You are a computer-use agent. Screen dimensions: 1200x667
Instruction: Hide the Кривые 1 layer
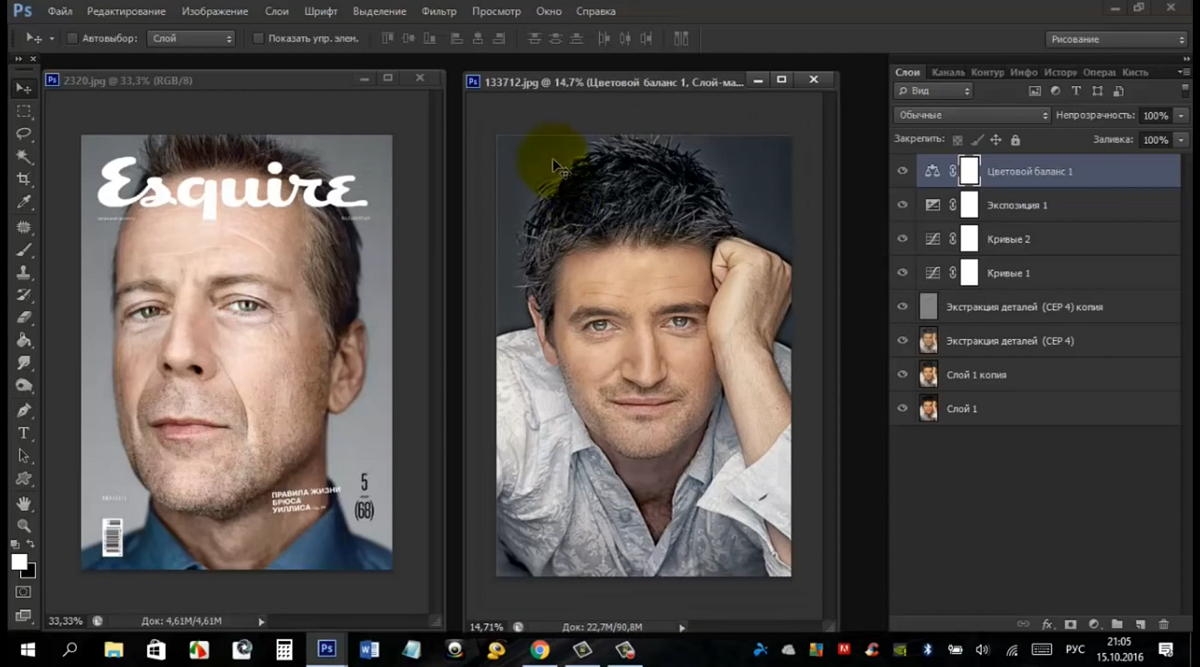coord(903,273)
